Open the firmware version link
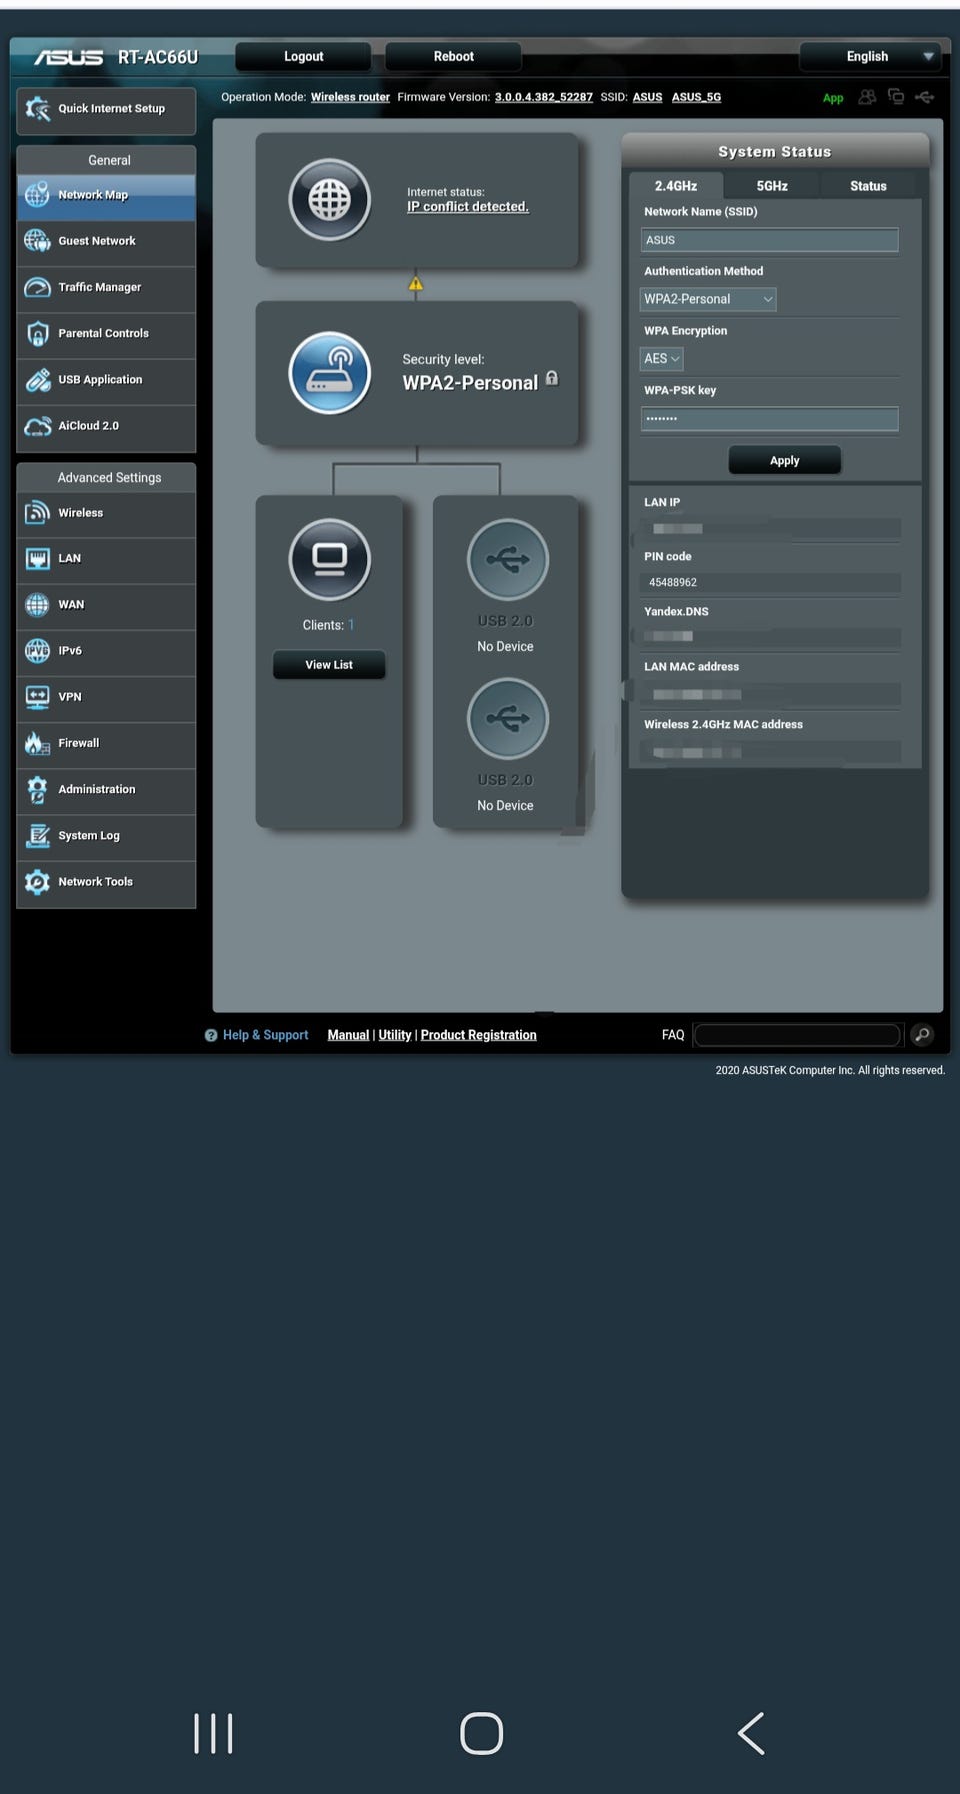Viewport: 960px width, 1794px height. pyautogui.click(x=544, y=97)
